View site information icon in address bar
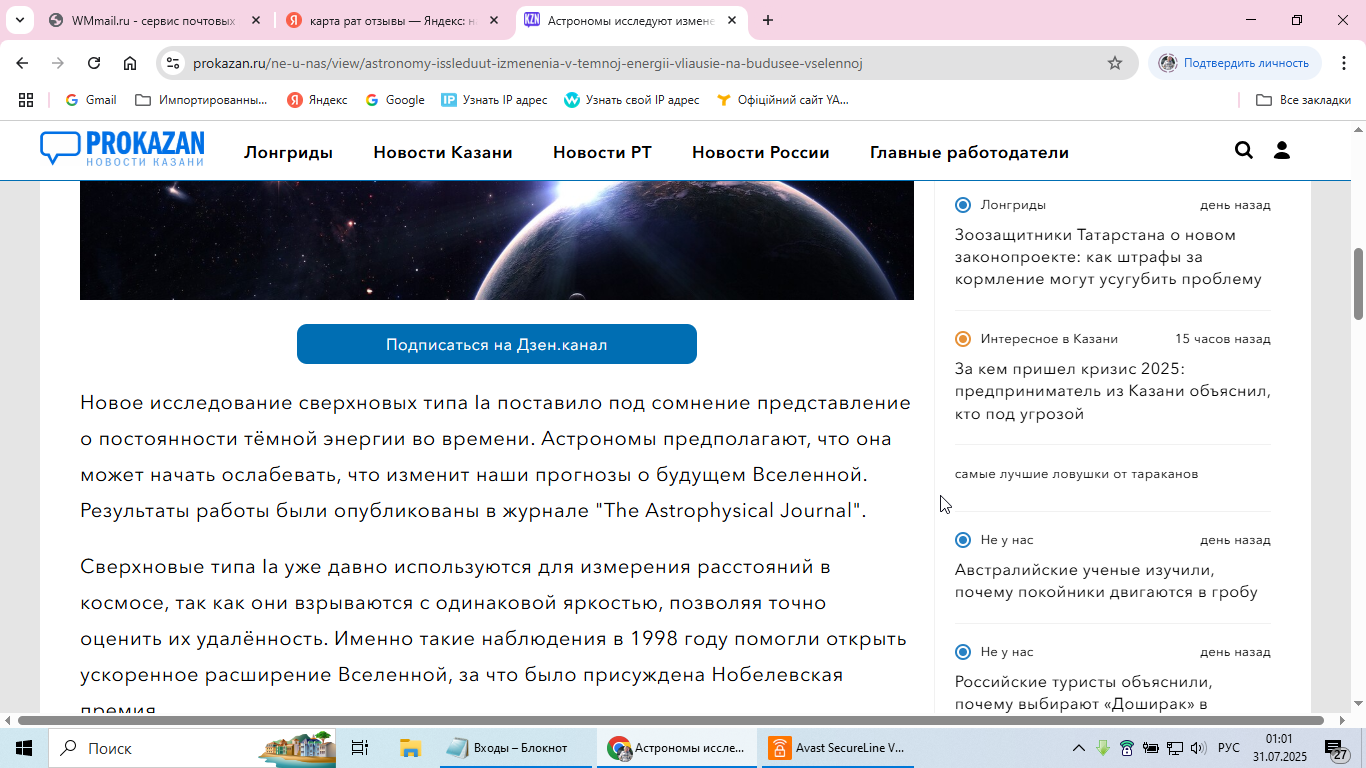Screen dimensions: 1366x768 (x=173, y=63)
